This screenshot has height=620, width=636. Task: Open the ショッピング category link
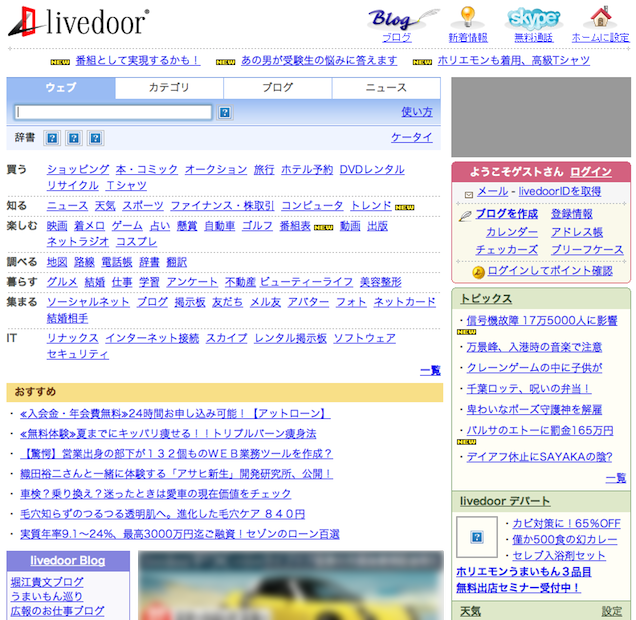[x=78, y=169]
